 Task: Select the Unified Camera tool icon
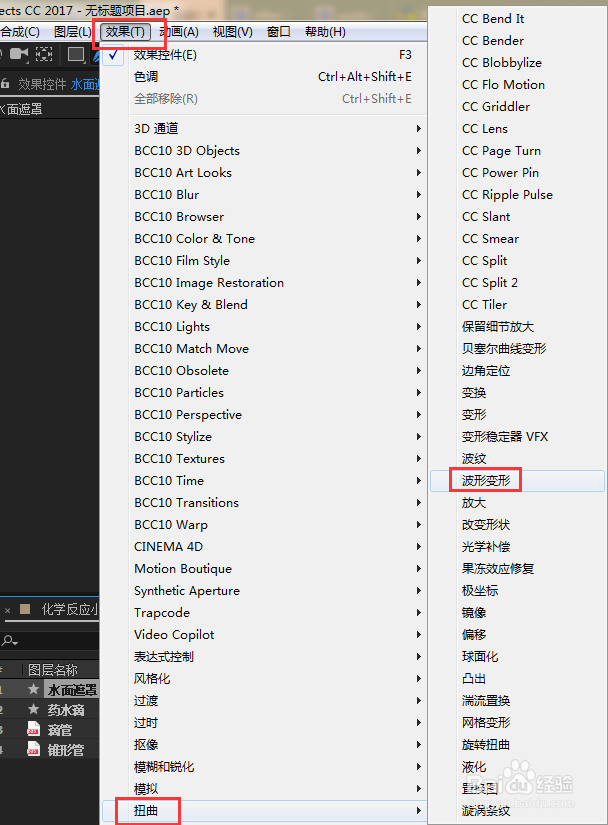coord(19,54)
